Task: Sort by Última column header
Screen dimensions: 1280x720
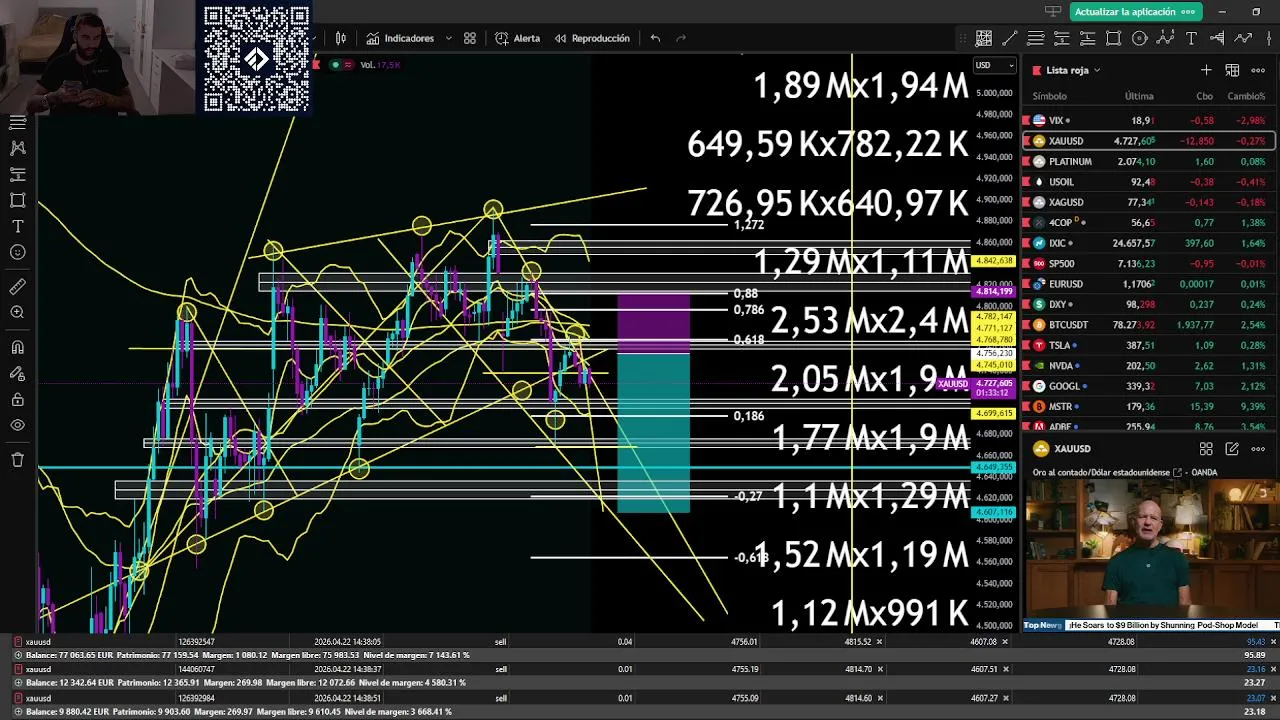Action: click(x=1139, y=96)
